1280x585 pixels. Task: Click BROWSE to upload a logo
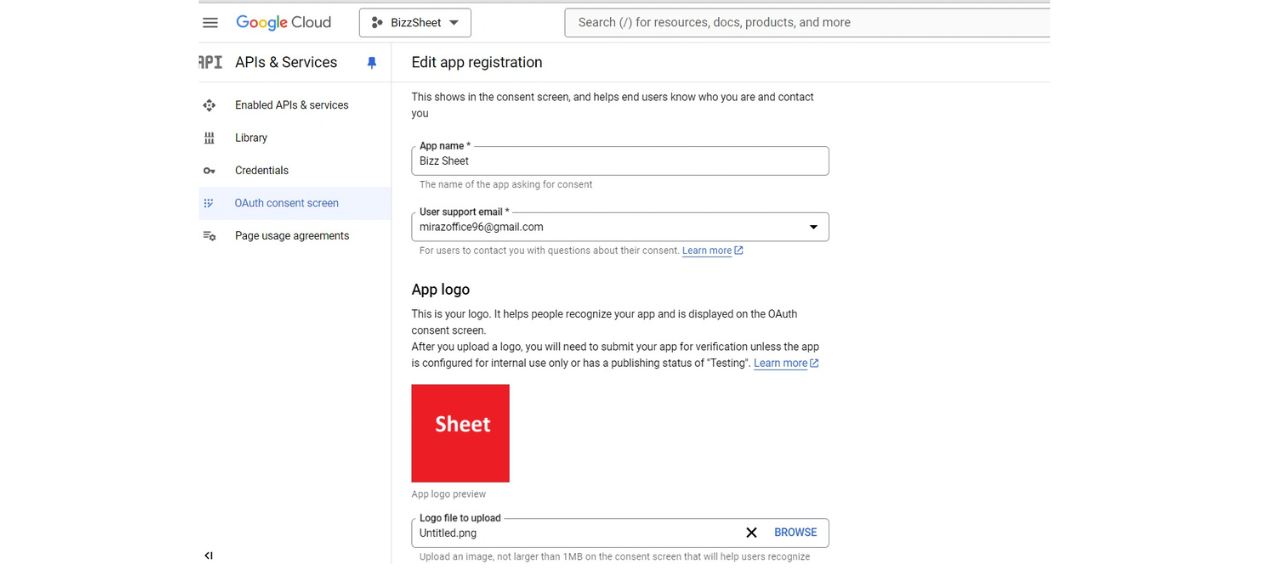click(x=795, y=533)
